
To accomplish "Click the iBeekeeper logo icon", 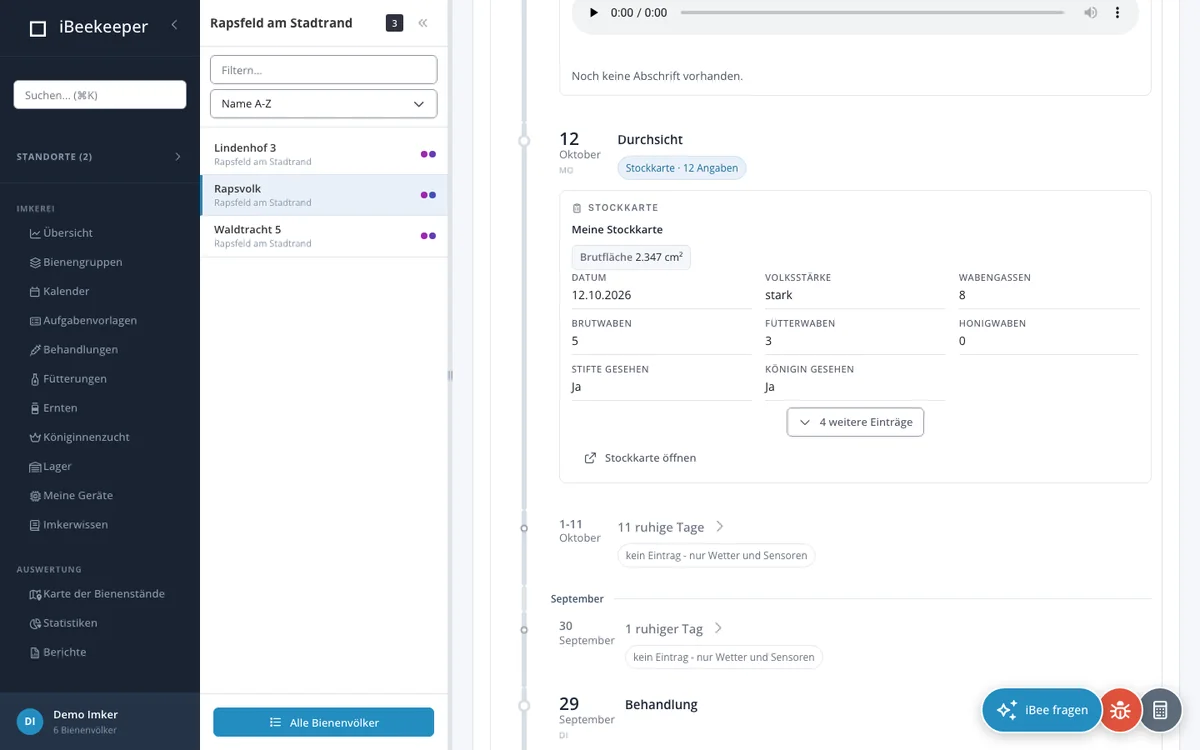I will click(38, 28).
